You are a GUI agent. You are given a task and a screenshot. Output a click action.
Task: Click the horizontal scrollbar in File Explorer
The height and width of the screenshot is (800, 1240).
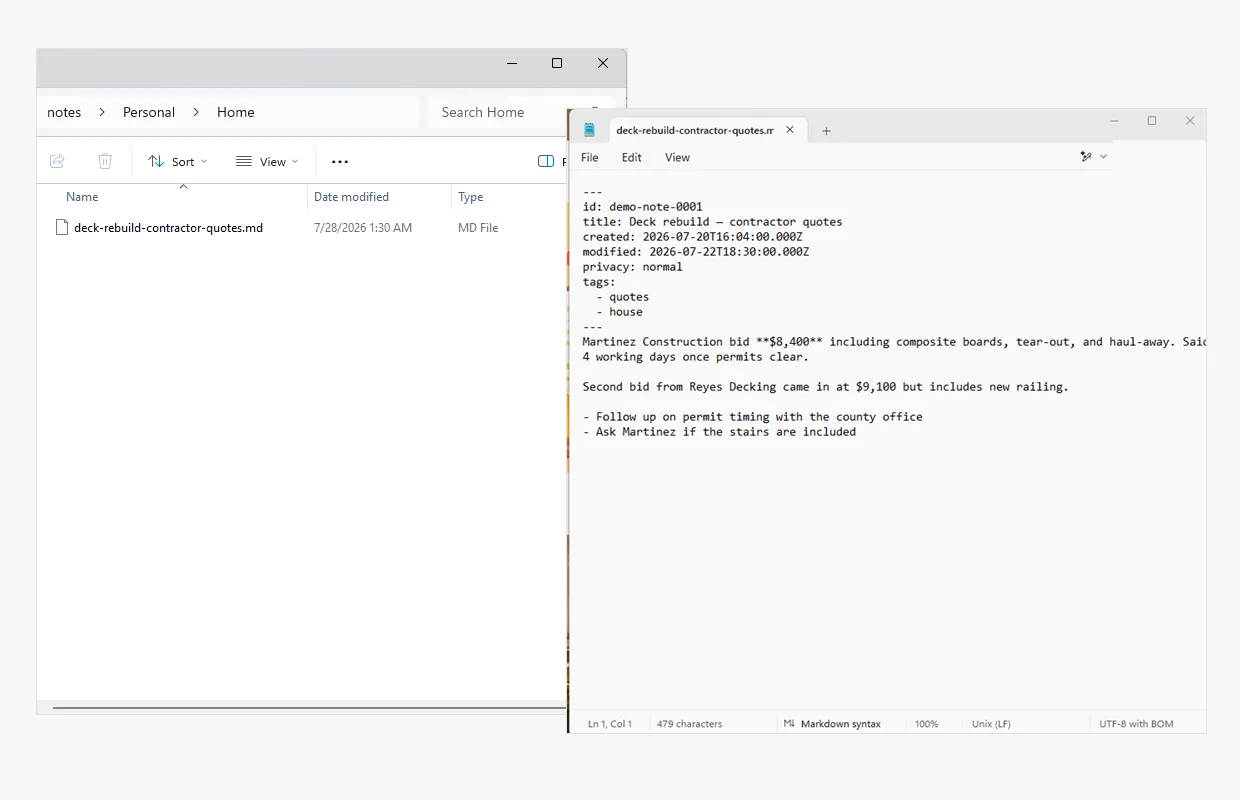pos(309,708)
